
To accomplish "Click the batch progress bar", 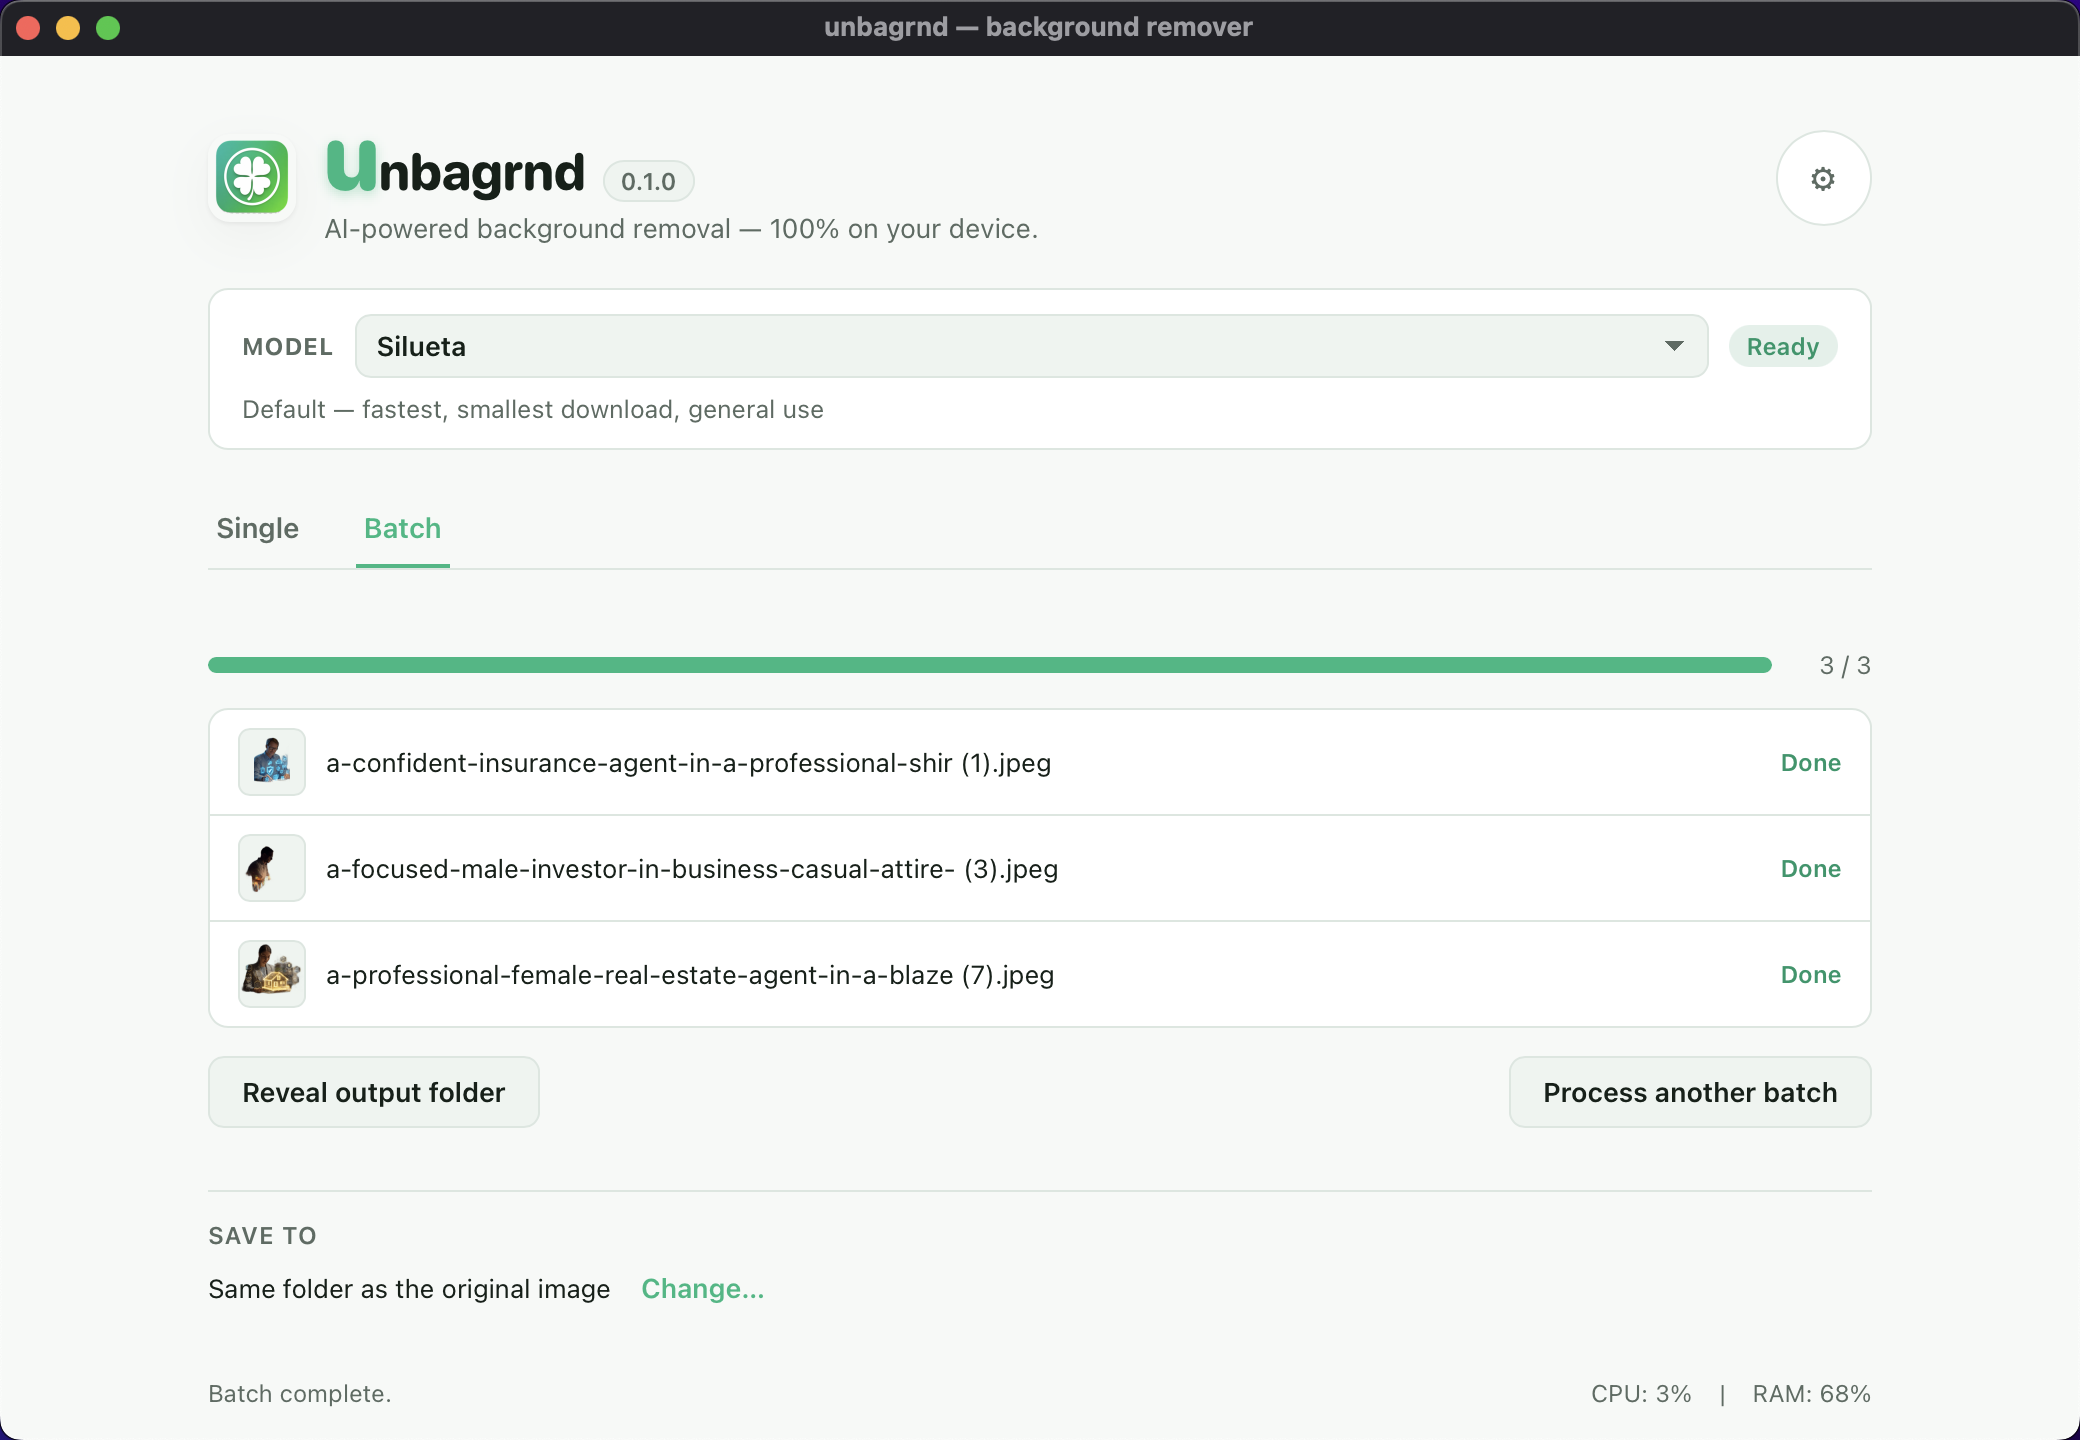I will (990, 665).
